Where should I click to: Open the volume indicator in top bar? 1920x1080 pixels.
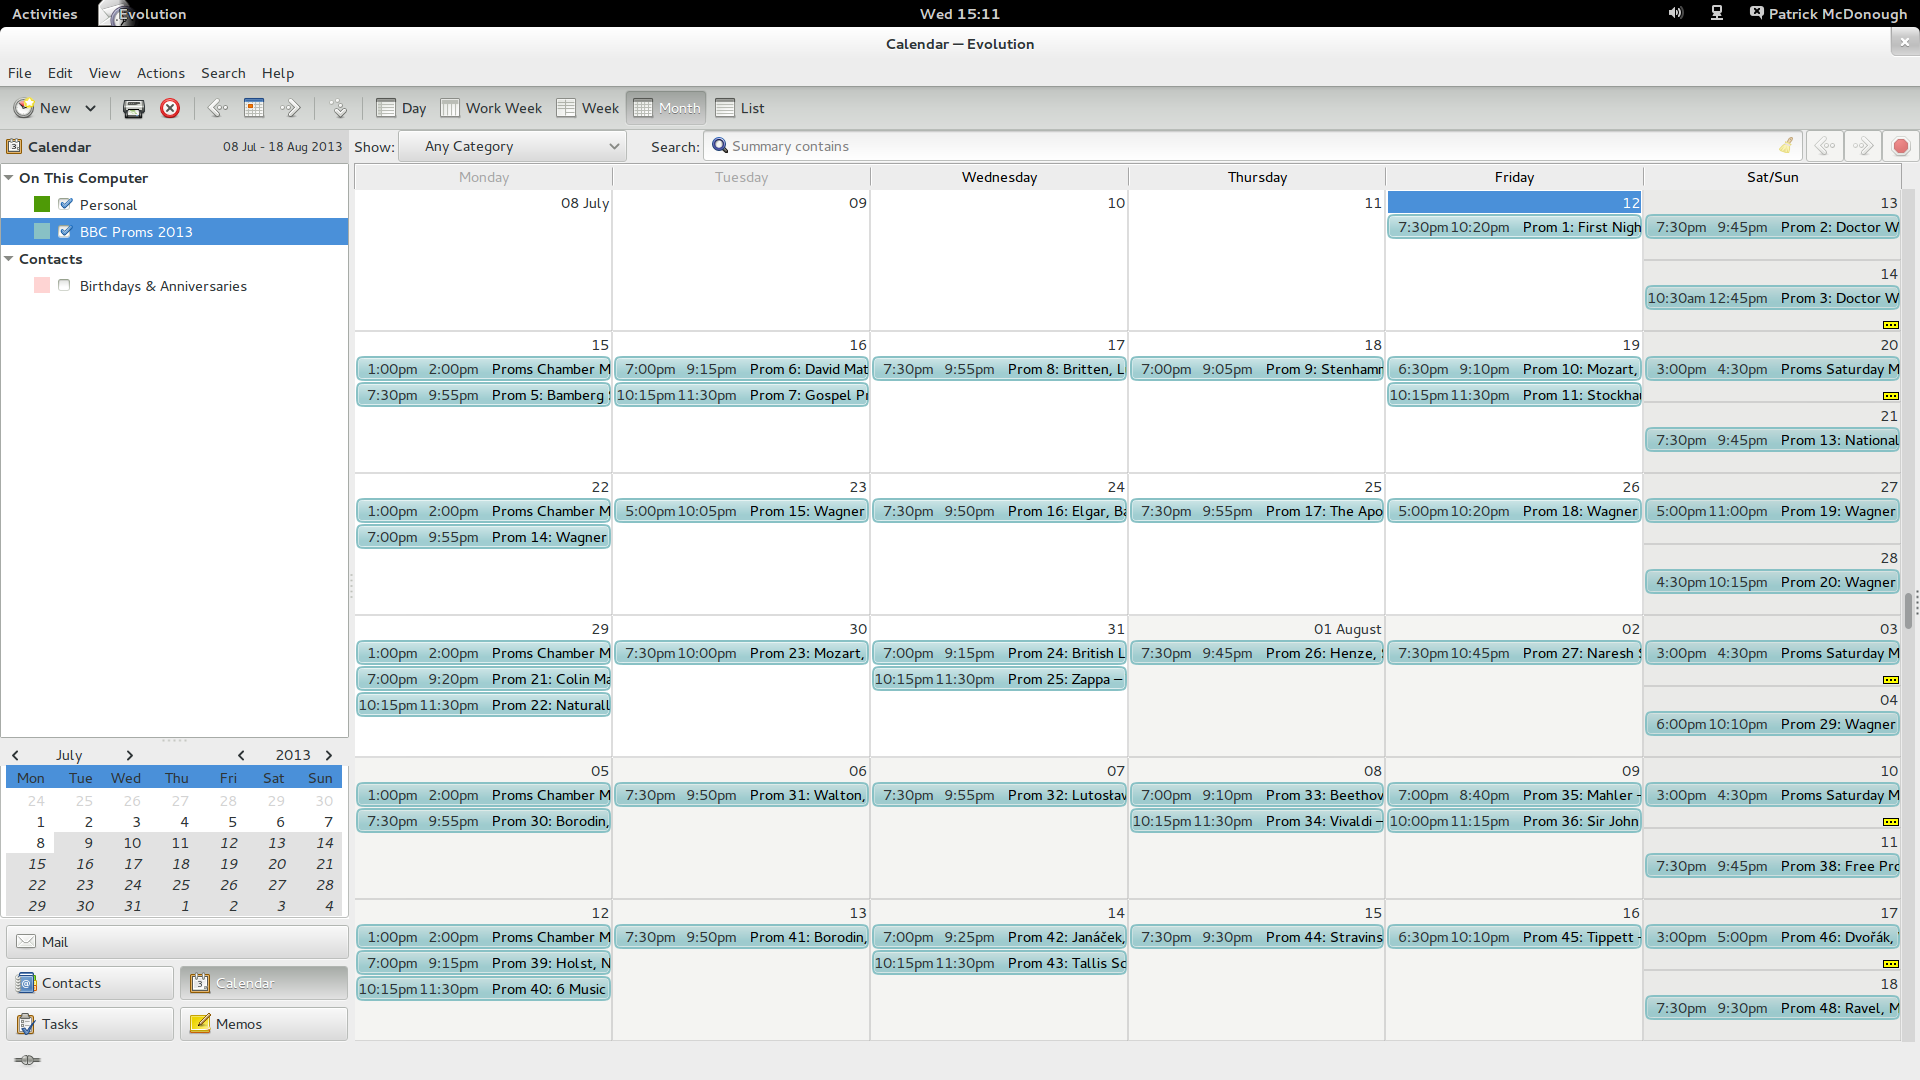1675,13
